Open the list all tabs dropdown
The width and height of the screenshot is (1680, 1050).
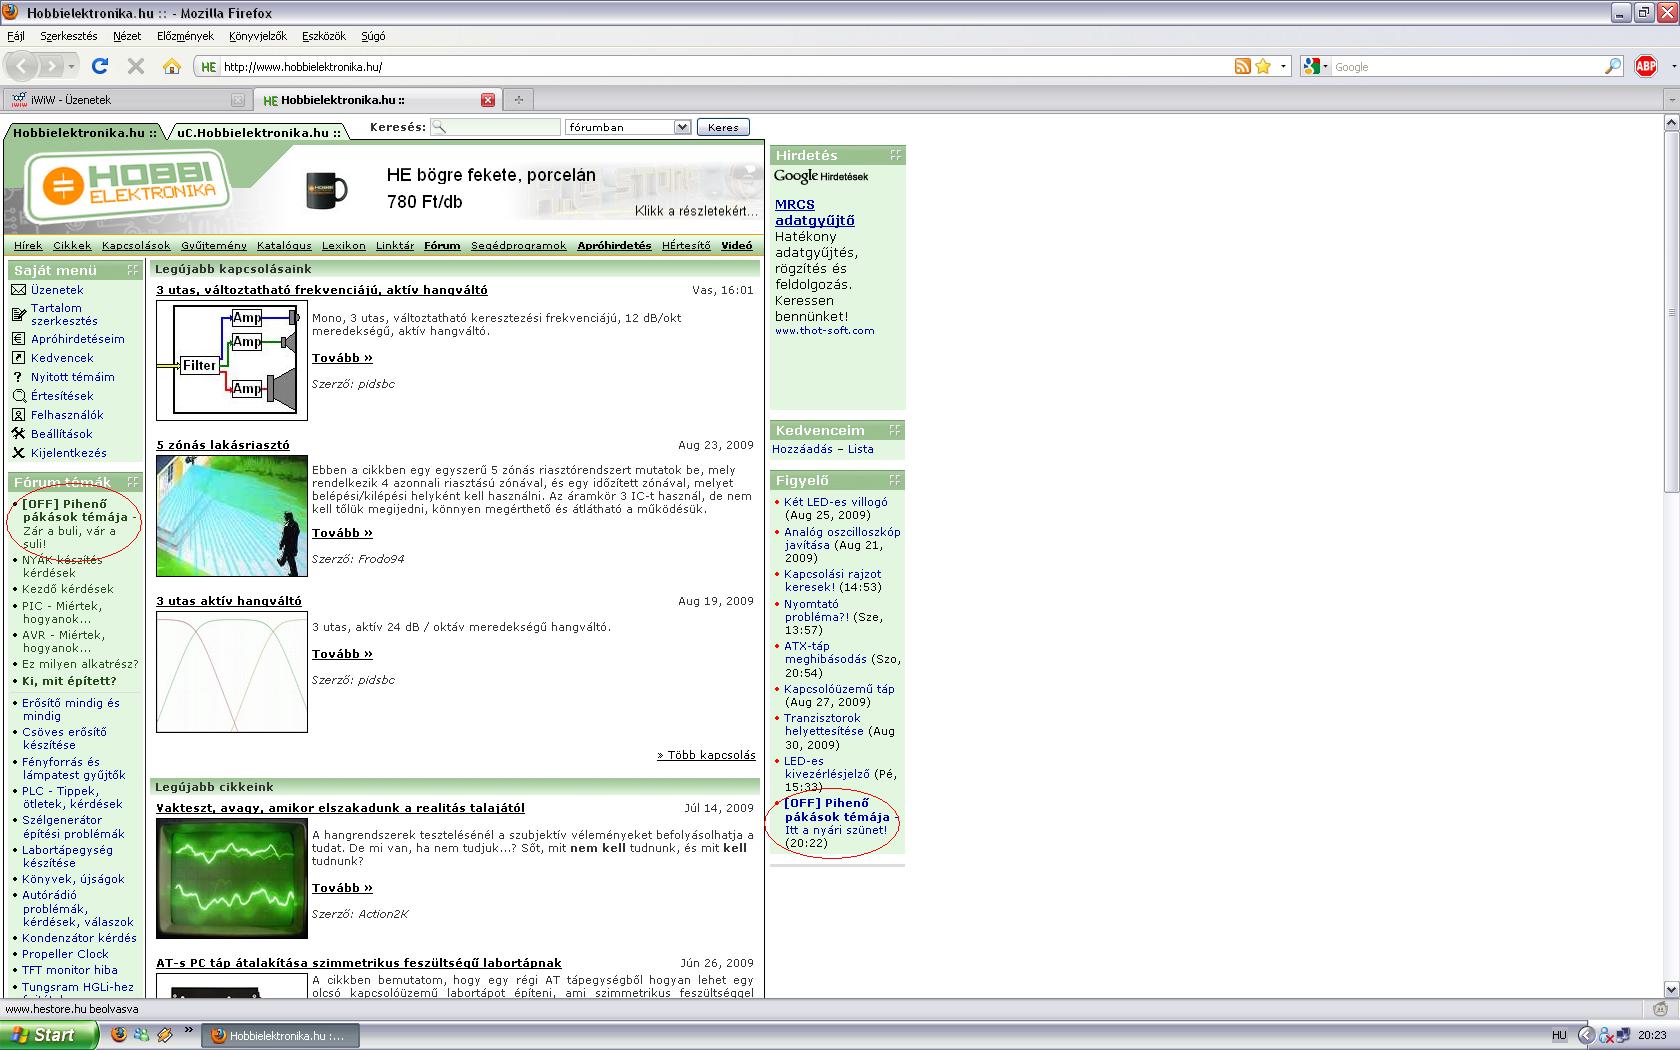(x=1671, y=100)
